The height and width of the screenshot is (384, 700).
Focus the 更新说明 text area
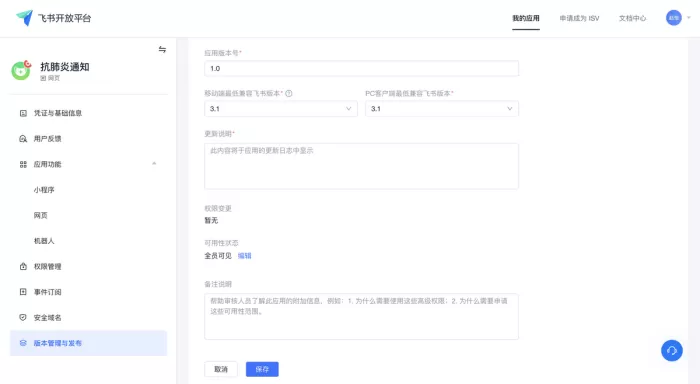(x=362, y=166)
